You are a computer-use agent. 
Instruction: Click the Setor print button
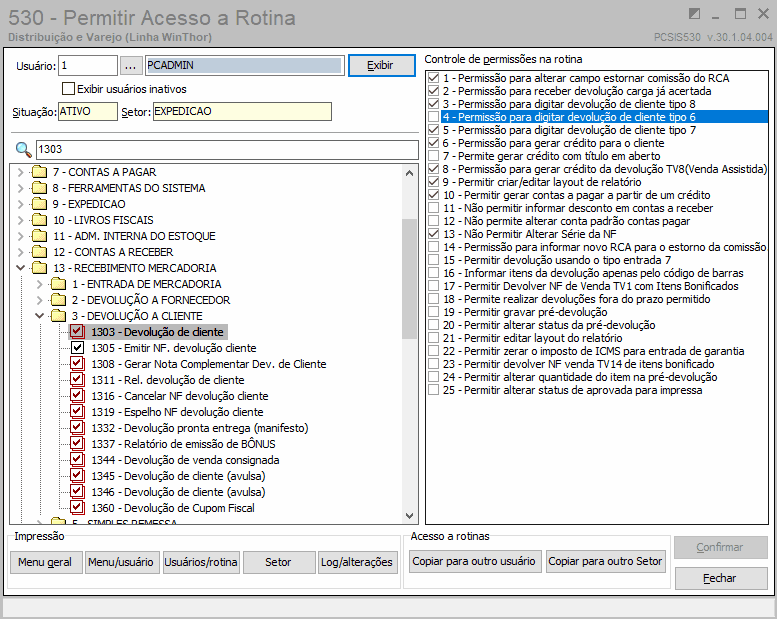coord(279,562)
